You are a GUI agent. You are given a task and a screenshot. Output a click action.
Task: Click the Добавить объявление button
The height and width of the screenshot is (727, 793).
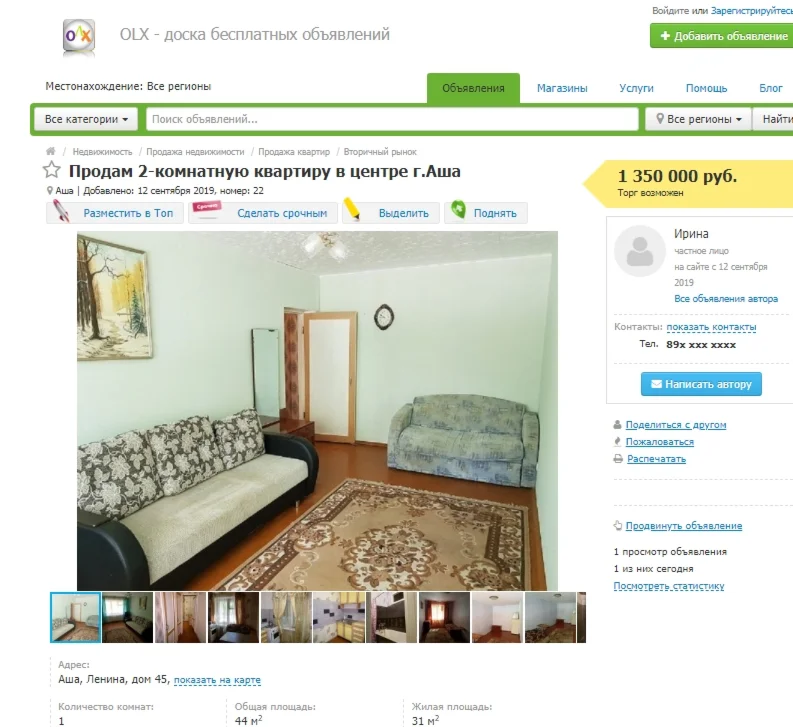point(723,36)
